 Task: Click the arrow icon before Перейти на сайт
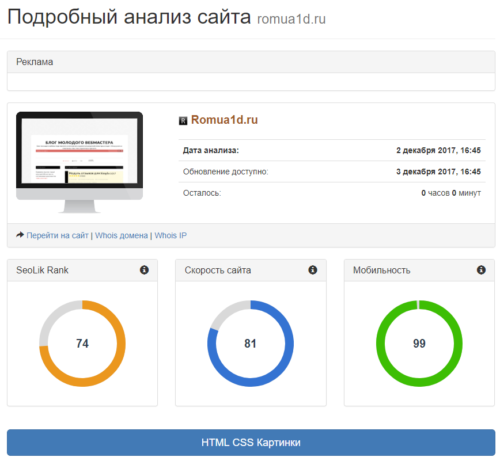20,235
